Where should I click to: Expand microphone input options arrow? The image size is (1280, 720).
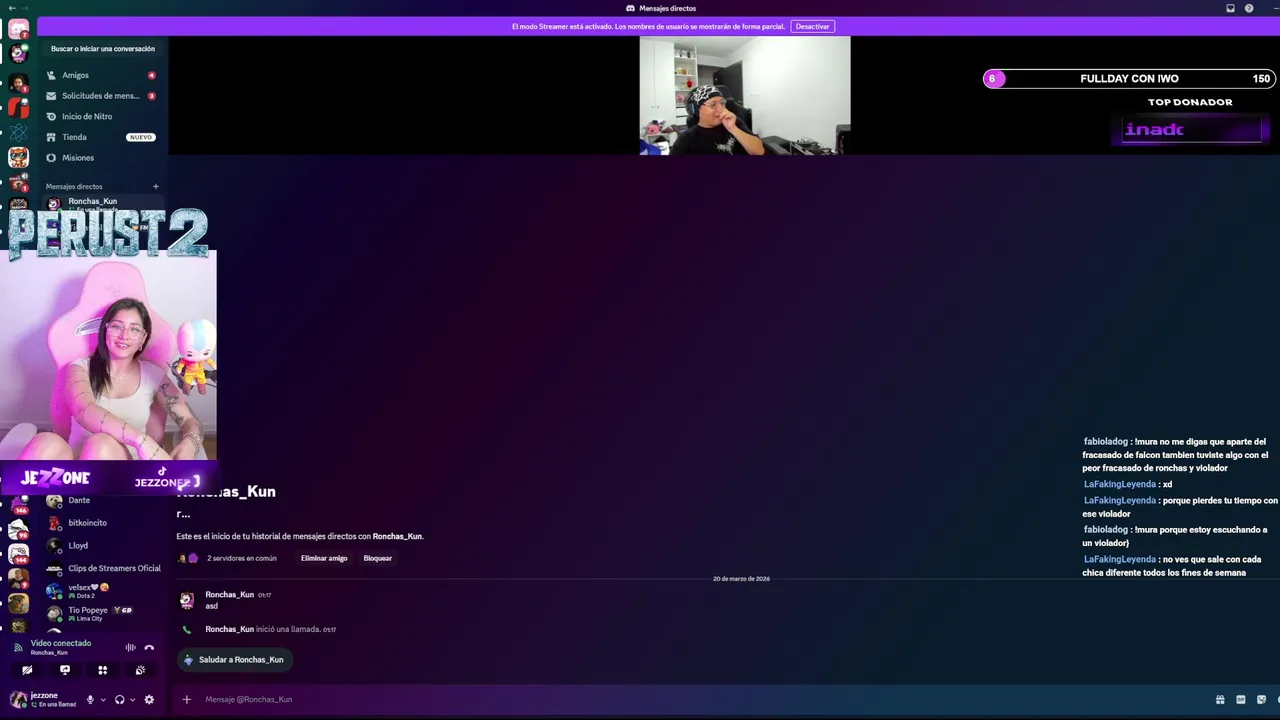coord(103,700)
